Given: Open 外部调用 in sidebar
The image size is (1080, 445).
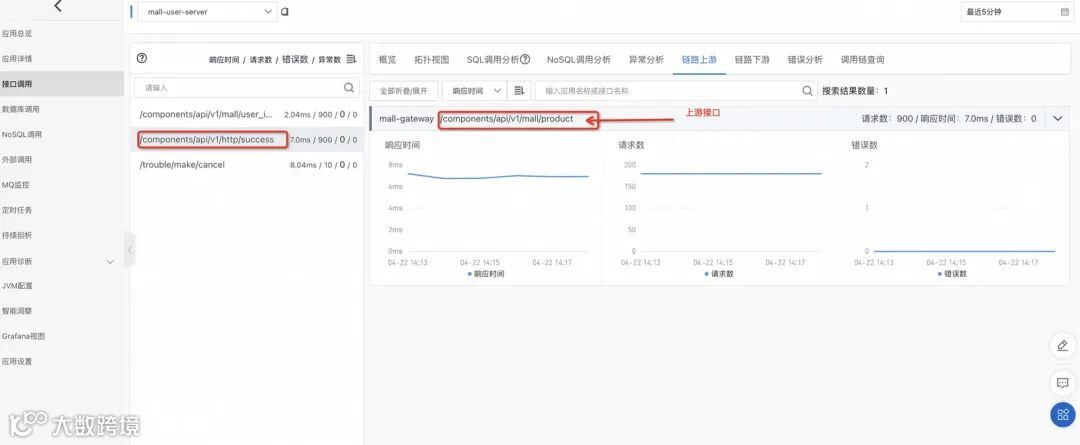Looking at the screenshot, I should [x=17, y=159].
